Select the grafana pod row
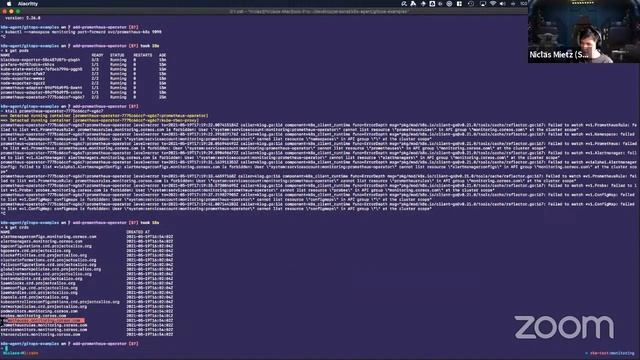This screenshot has width=640, height=360. coord(83,64)
